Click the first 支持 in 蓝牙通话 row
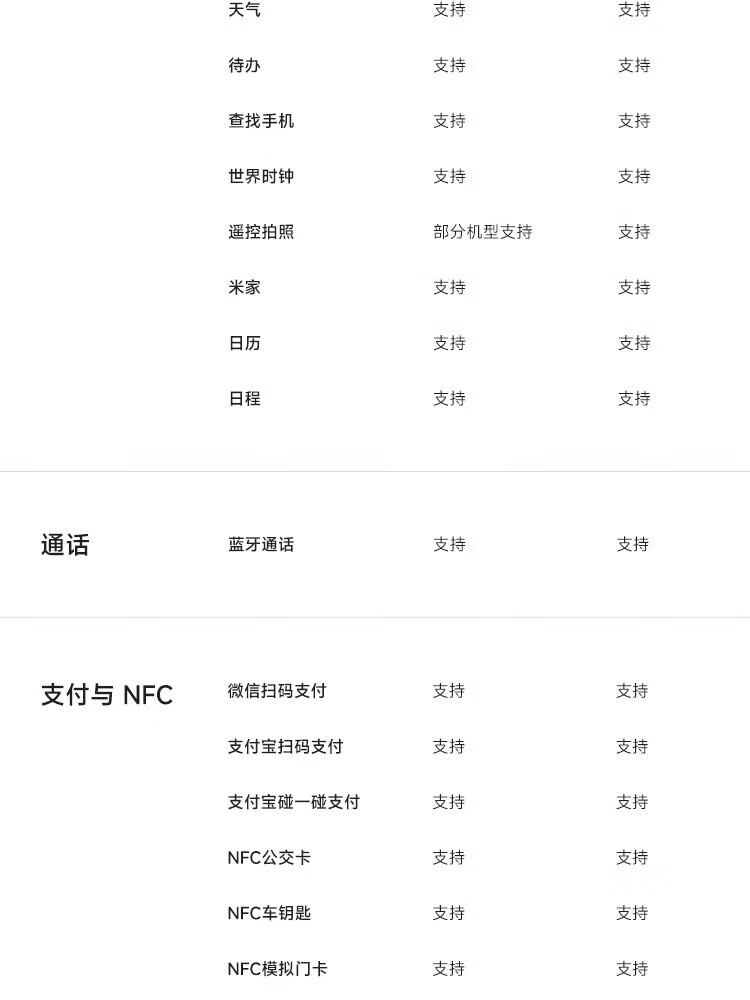Screen dimensions: 750x1000 (449, 545)
